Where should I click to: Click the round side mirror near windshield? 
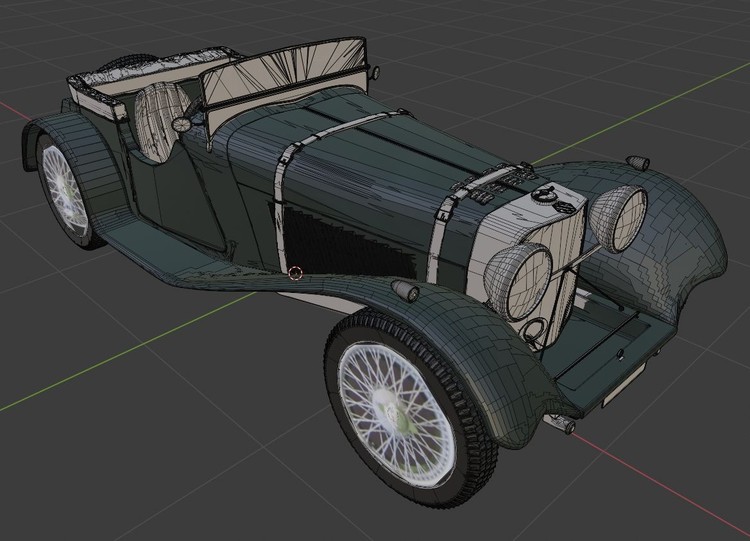tap(181, 125)
